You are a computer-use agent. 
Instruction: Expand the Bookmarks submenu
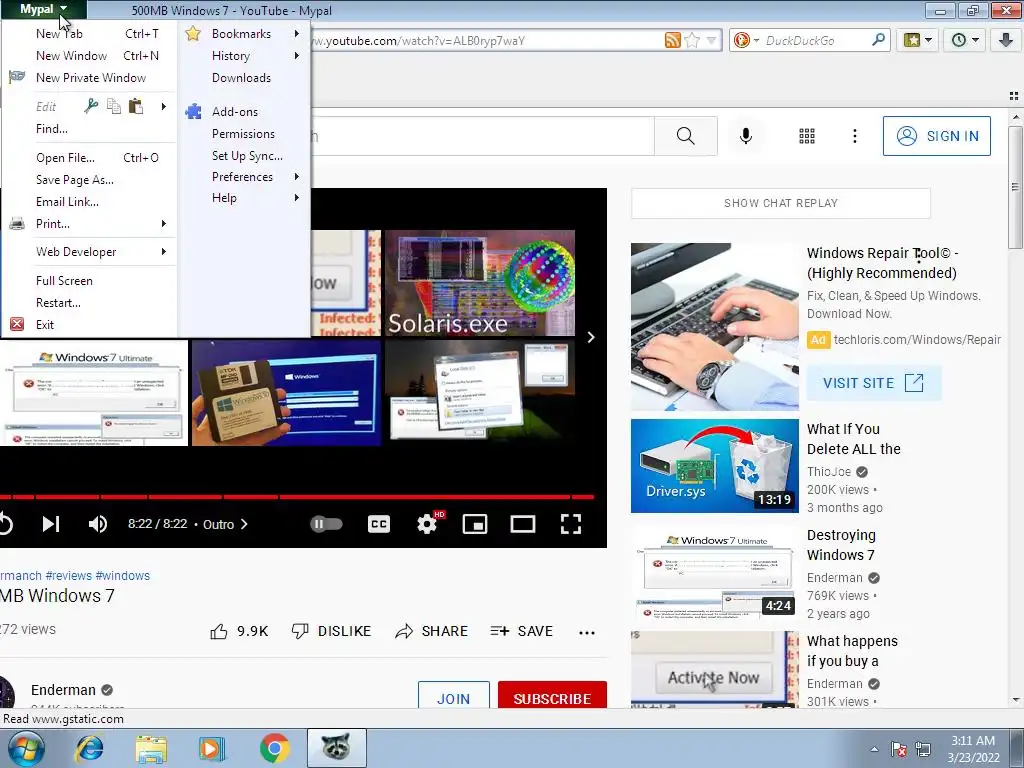click(244, 34)
